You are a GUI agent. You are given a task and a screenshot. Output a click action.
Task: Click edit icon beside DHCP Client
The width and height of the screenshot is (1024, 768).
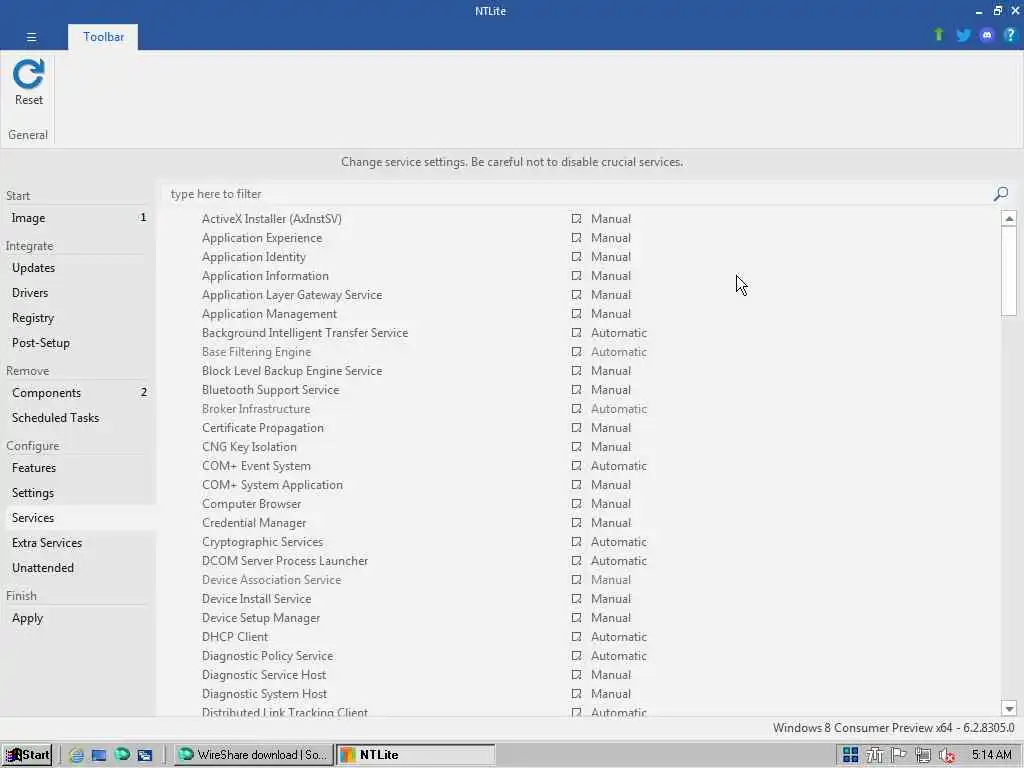[576, 637]
